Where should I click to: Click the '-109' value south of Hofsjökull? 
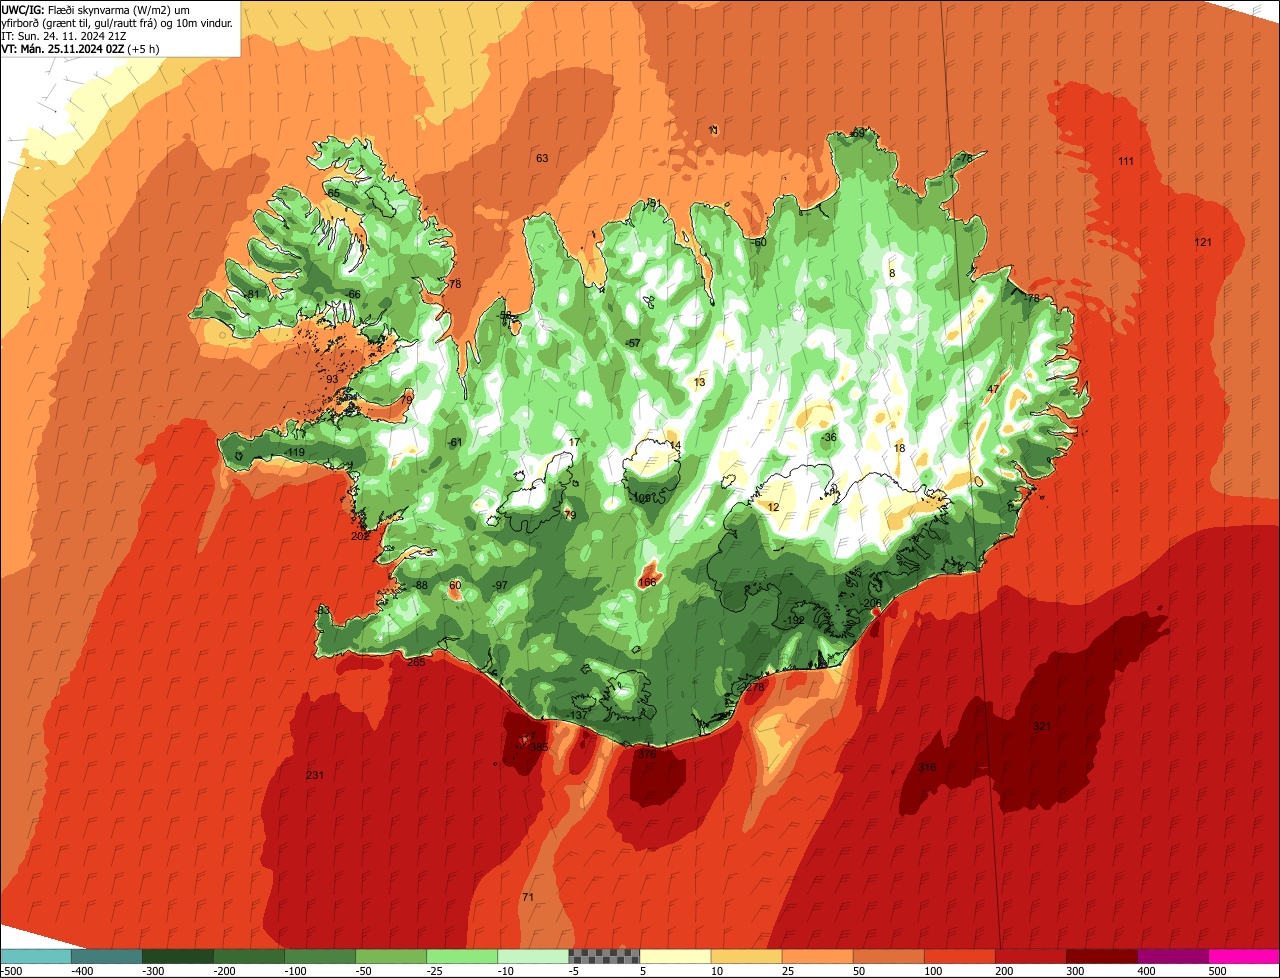pos(641,497)
